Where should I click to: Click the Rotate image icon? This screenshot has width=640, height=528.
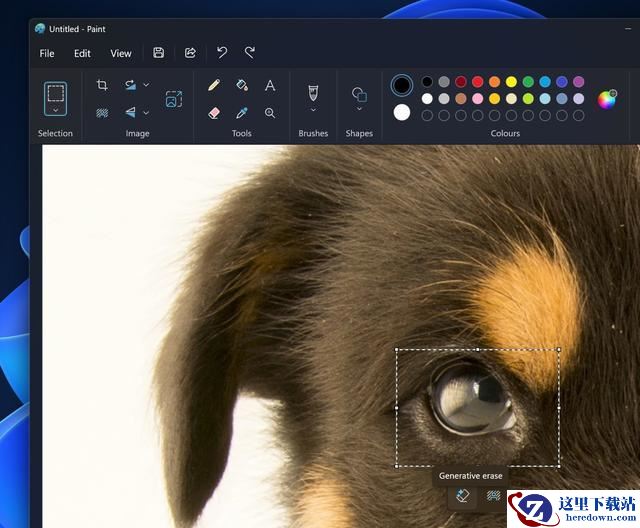tap(130, 85)
